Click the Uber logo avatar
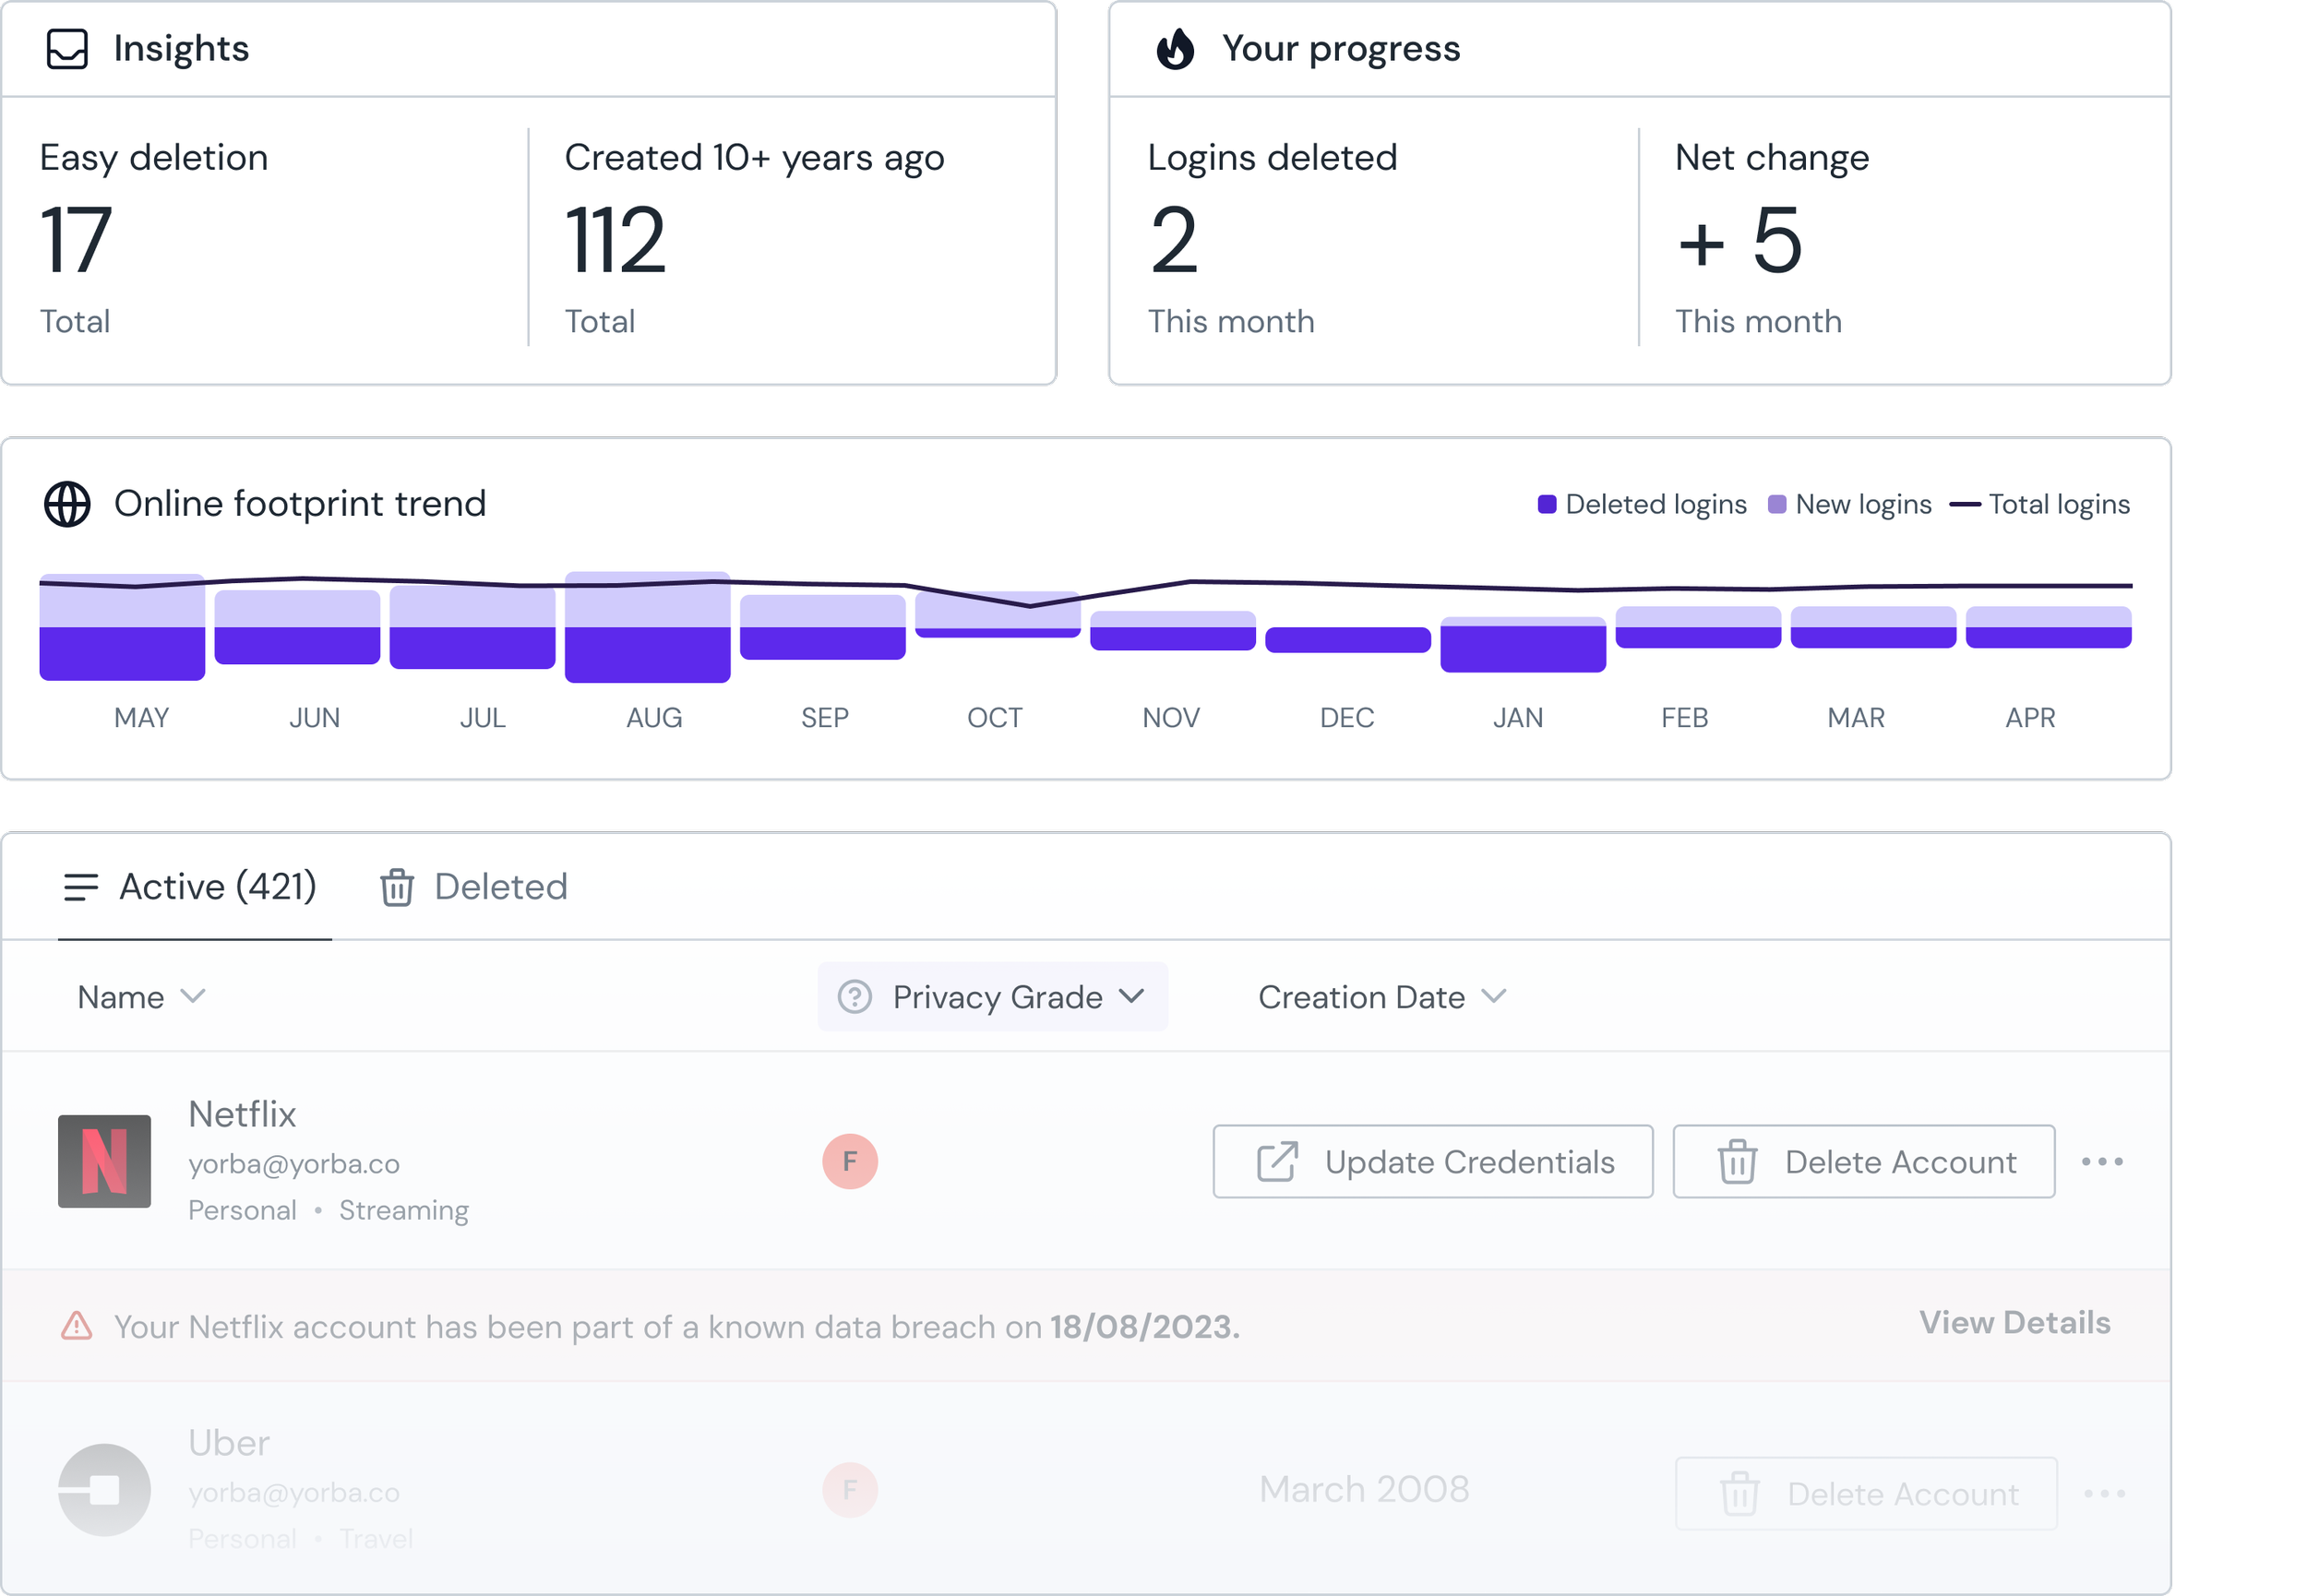 pyautogui.click(x=104, y=1490)
